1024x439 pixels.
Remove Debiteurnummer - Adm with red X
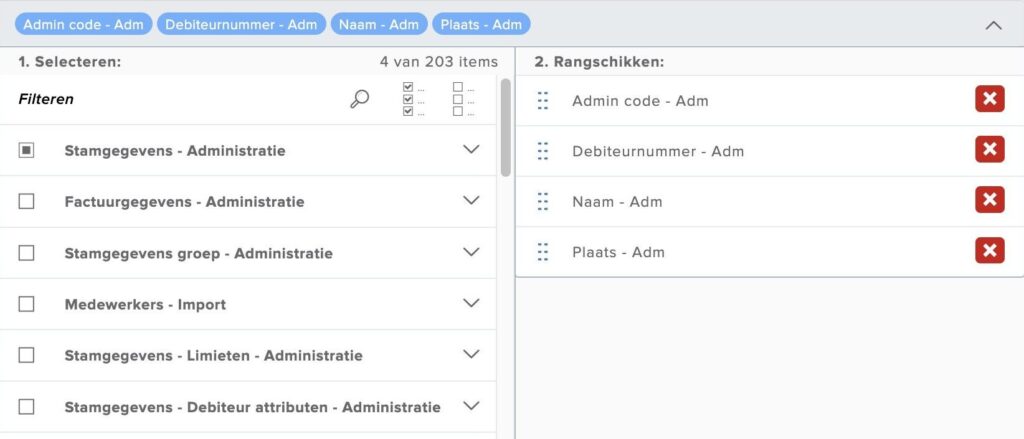[989, 150]
